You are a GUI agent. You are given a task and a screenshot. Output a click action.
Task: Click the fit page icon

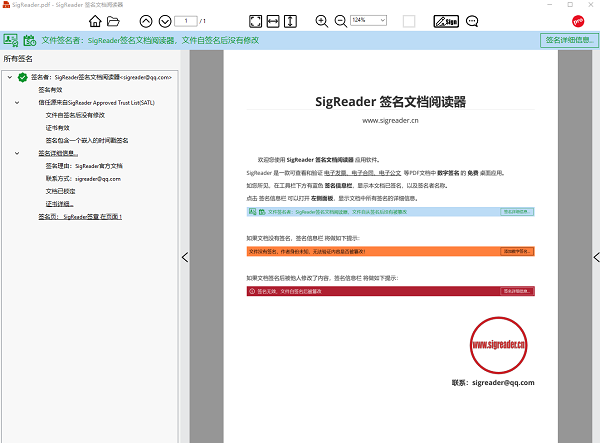pyautogui.click(x=255, y=21)
